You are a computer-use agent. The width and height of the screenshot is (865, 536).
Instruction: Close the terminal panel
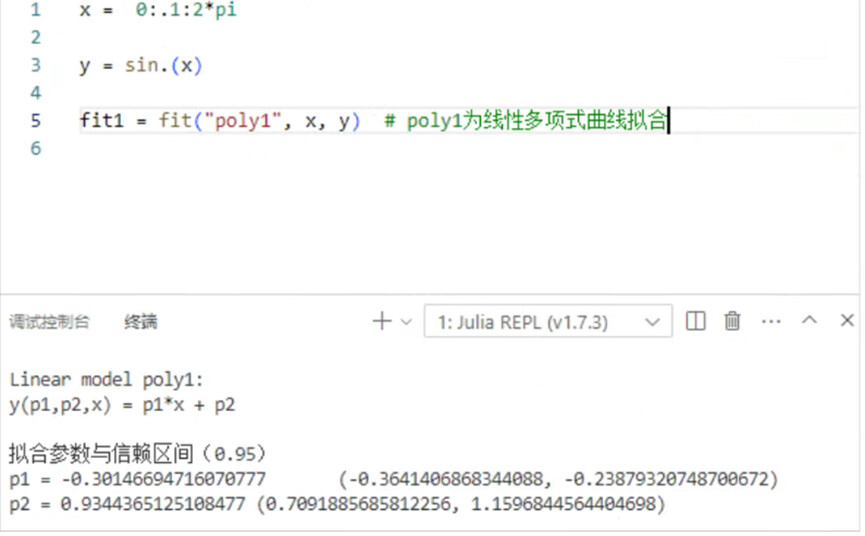(847, 320)
